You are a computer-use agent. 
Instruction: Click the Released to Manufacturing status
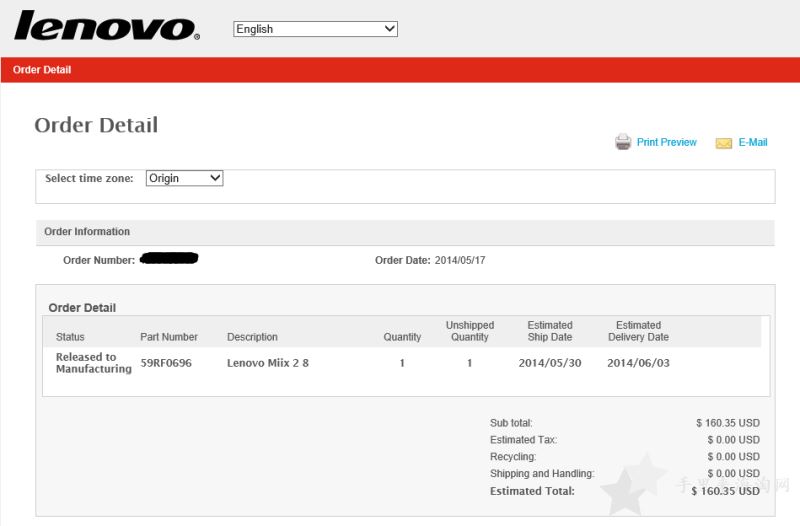pos(93,363)
